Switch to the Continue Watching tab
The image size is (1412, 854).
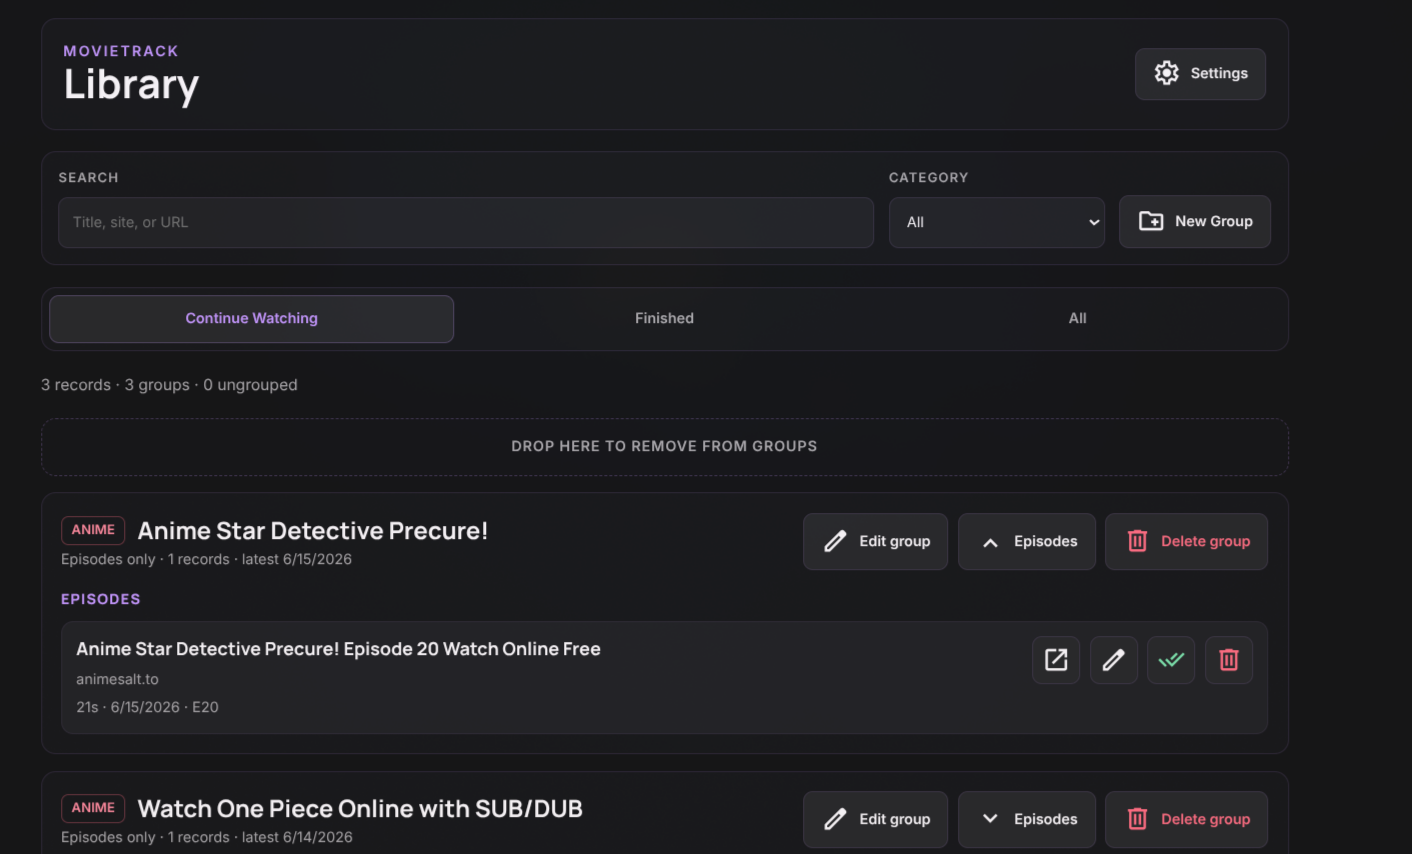(251, 319)
